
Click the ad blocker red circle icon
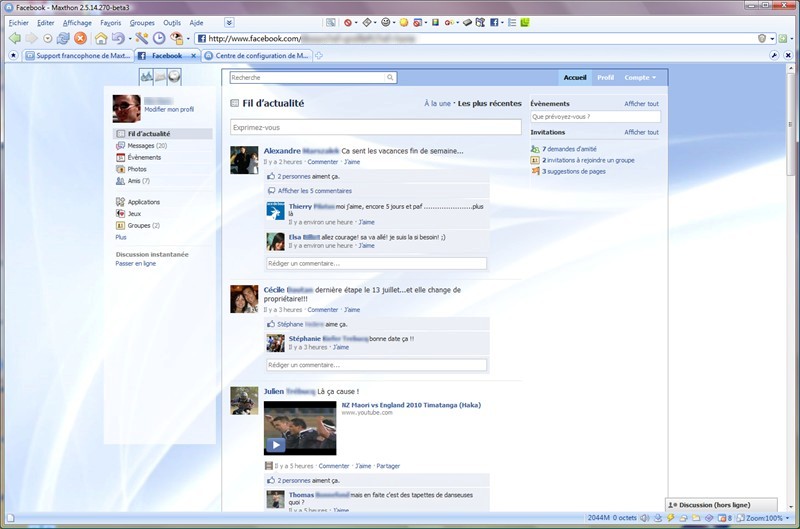pyautogui.click(x=347, y=22)
